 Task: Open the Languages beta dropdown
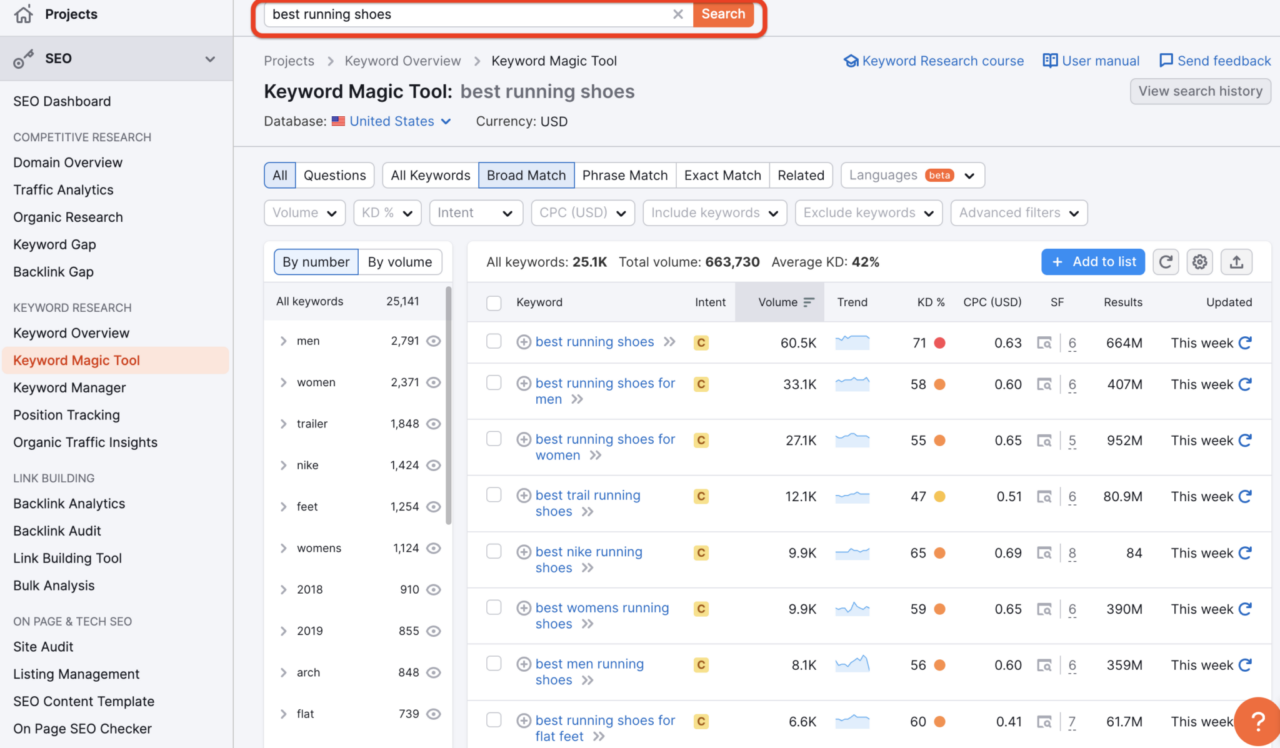[913, 175]
